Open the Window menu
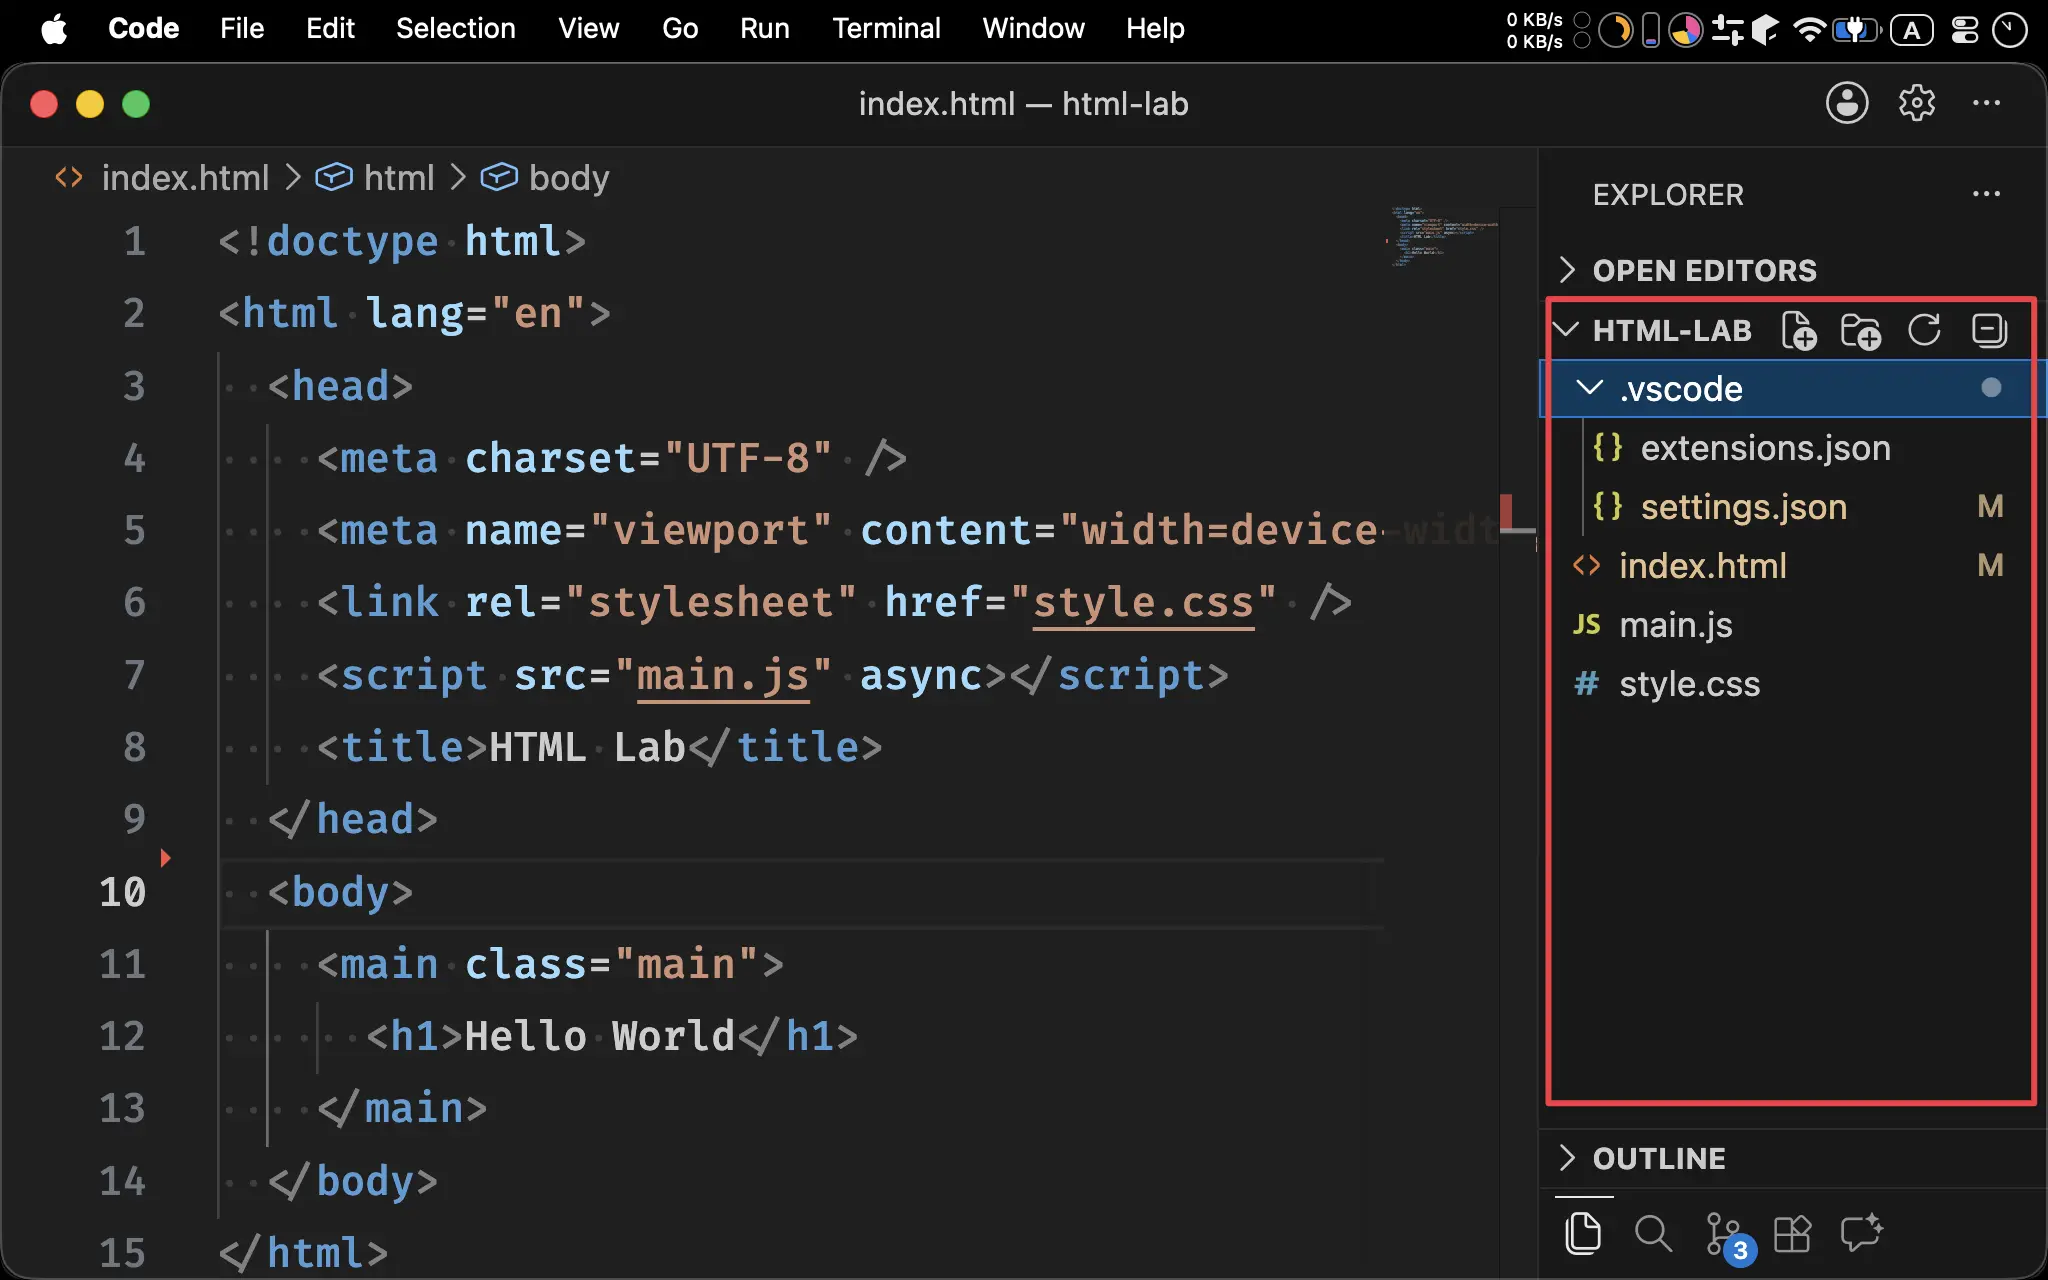 pos(1033,29)
